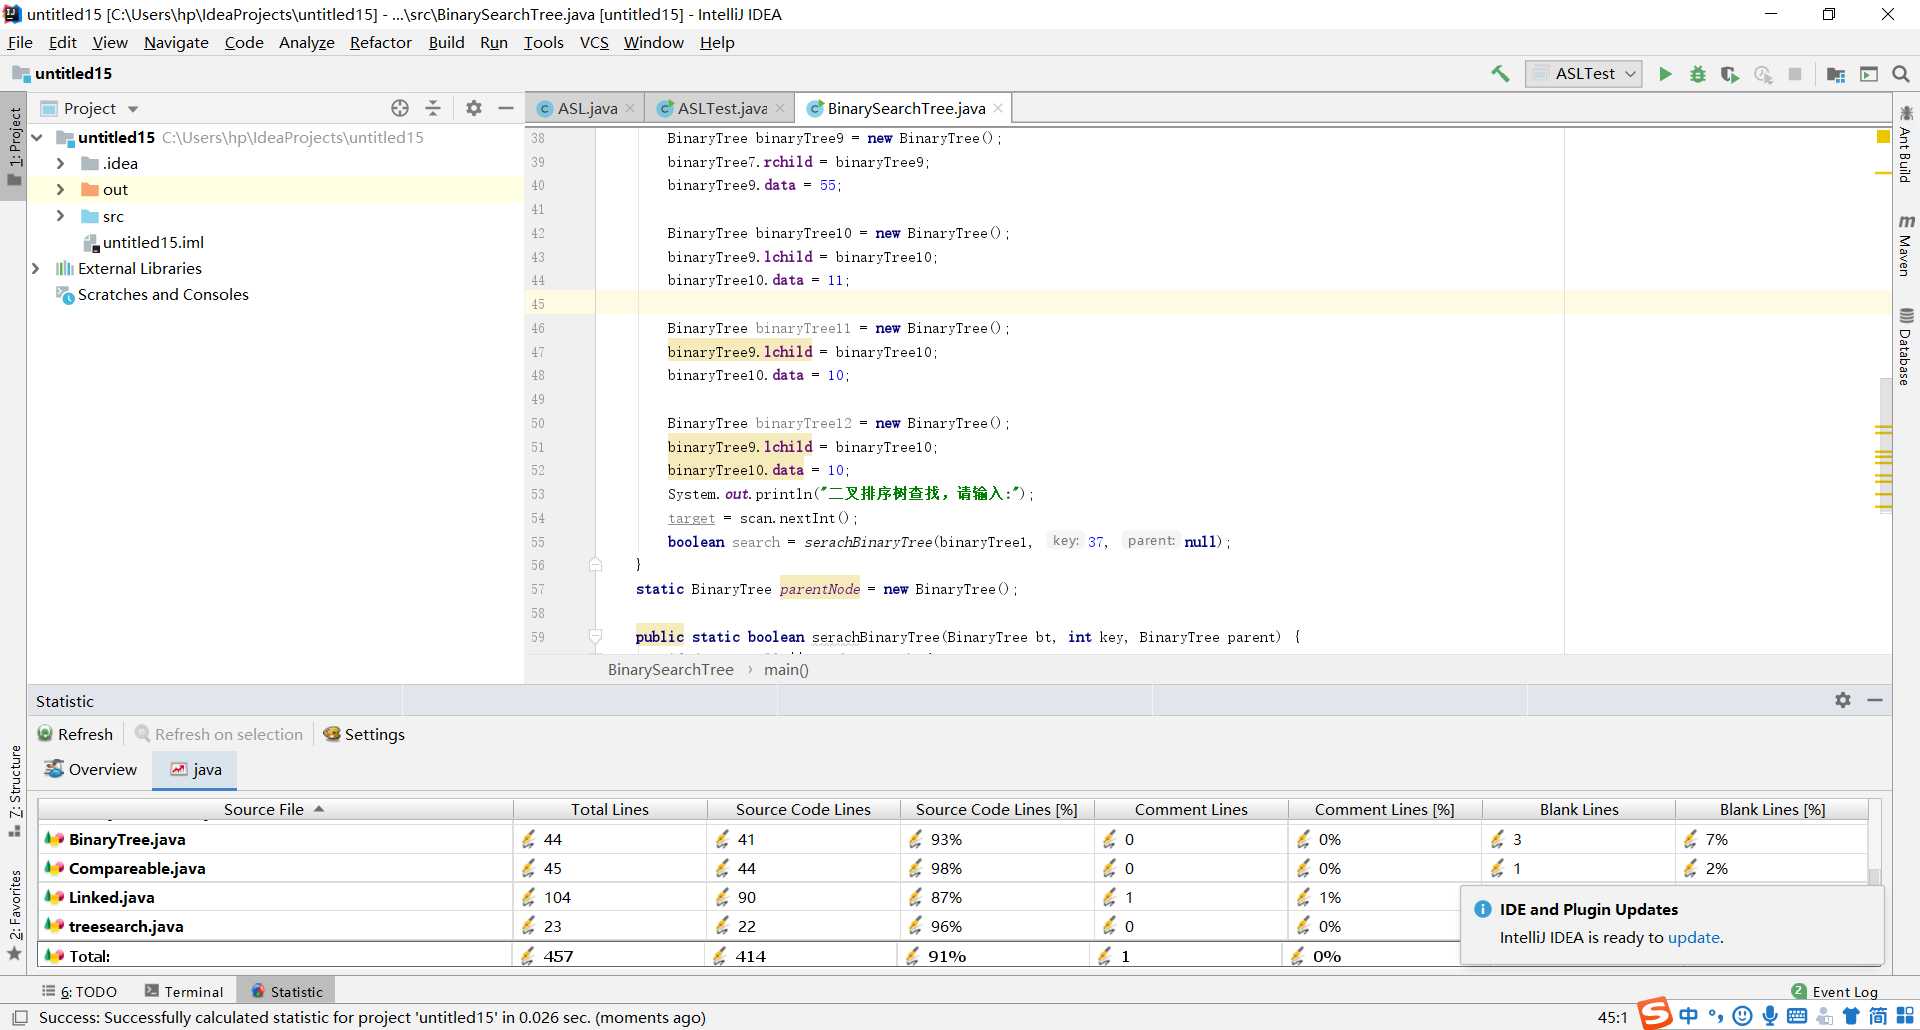The image size is (1920, 1030).
Task: Open the Navigate menu
Action: [176, 42]
